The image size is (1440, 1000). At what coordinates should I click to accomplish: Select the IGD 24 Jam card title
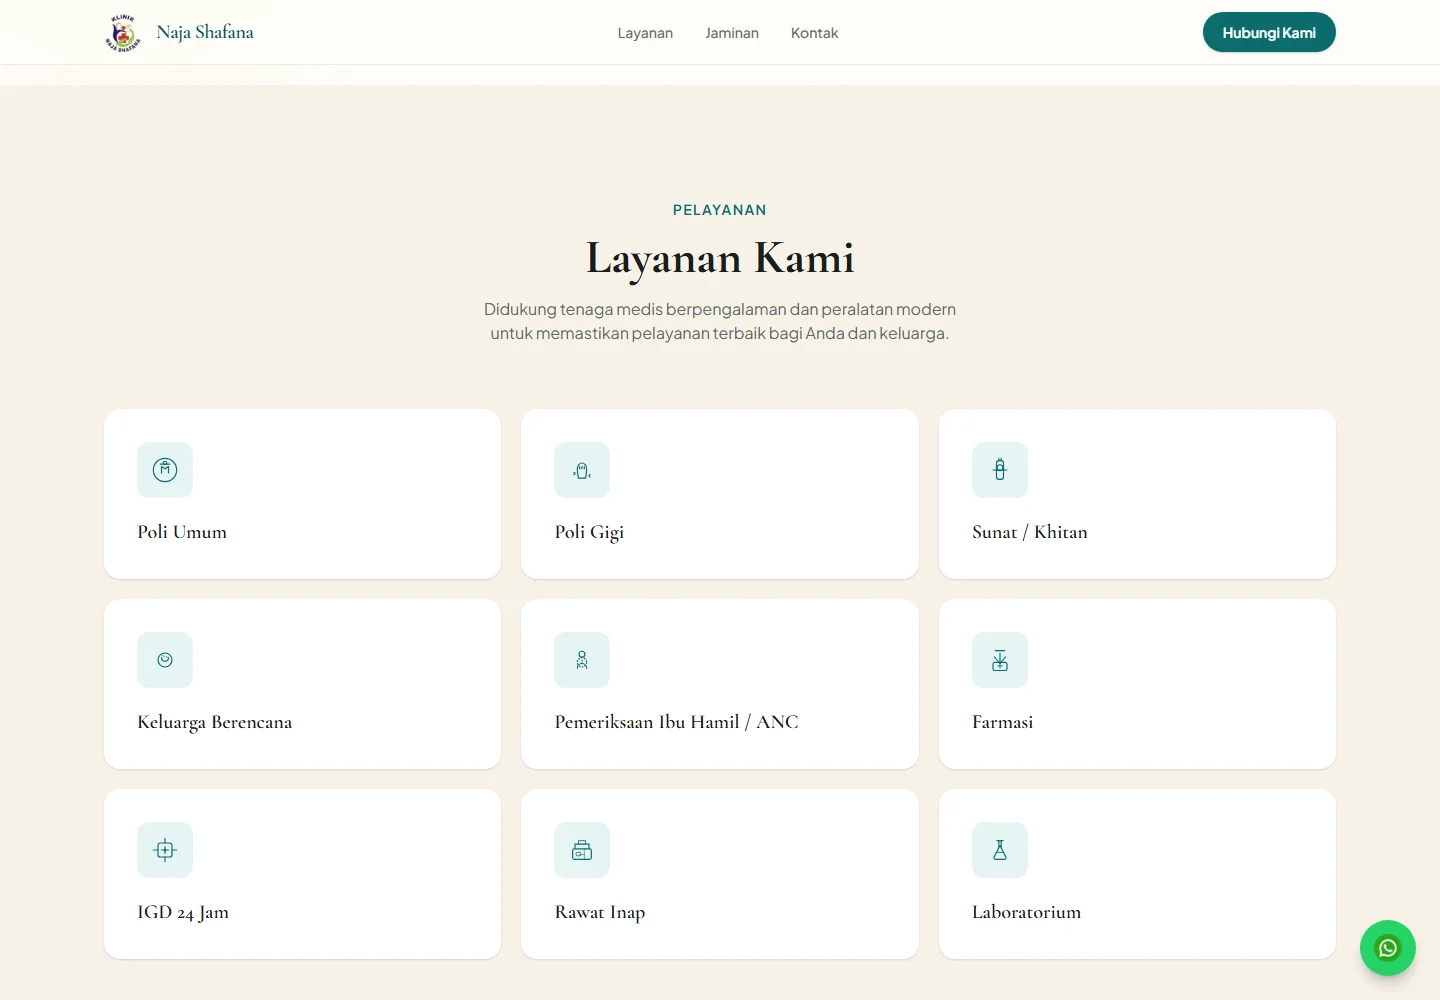[183, 912]
